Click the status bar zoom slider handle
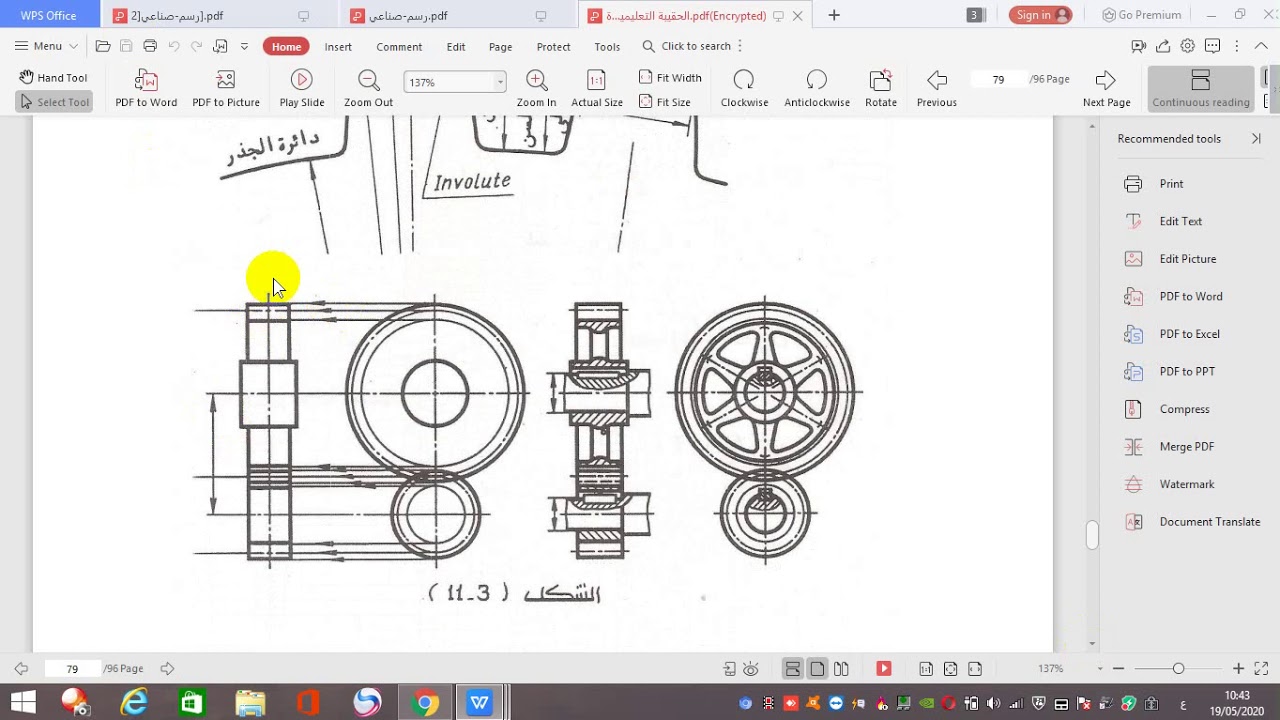 (x=1178, y=669)
